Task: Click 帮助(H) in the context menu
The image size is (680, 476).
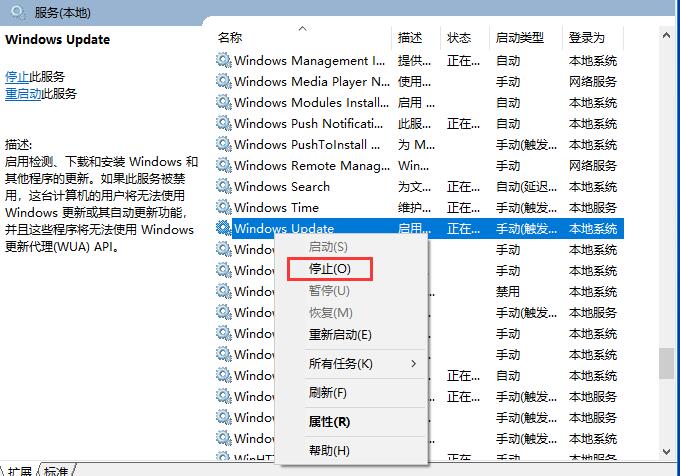Action: (329, 451)
